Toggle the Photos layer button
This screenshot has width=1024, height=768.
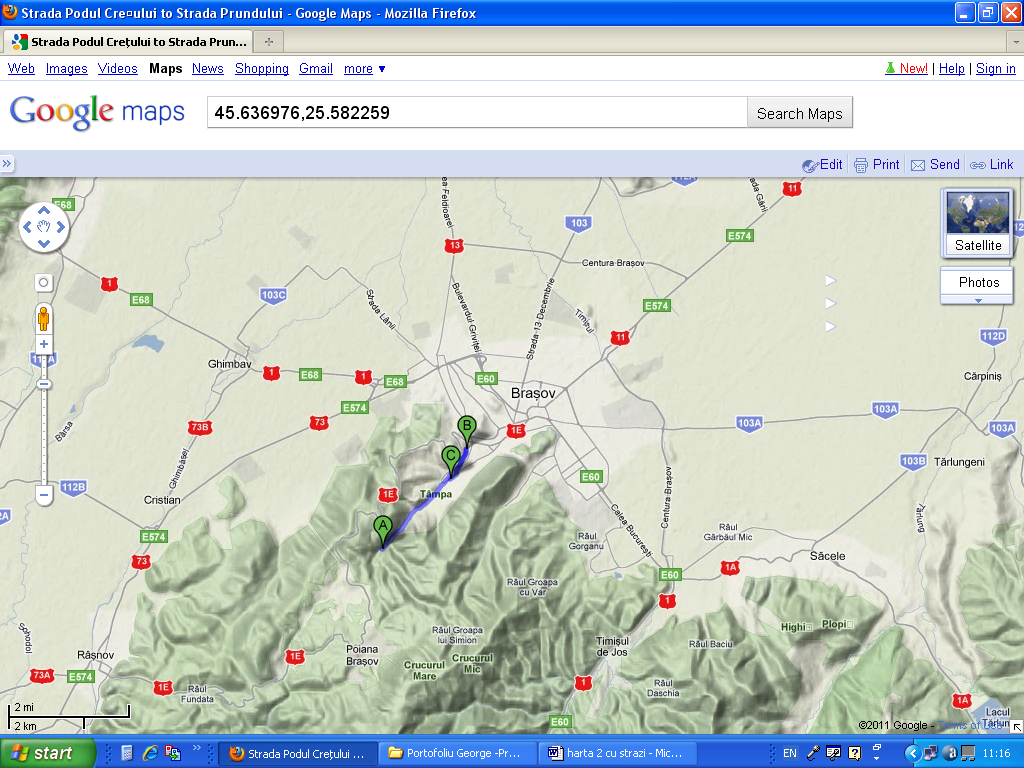[x=978, y=282]
